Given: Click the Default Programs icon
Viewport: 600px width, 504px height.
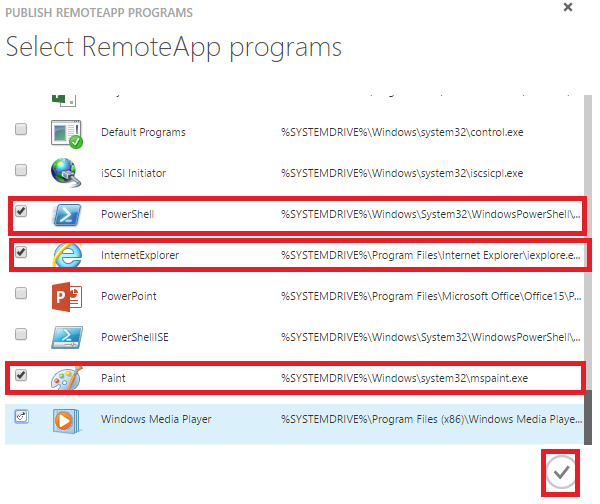Looking at the screenshot, I should tap(67, 134).
